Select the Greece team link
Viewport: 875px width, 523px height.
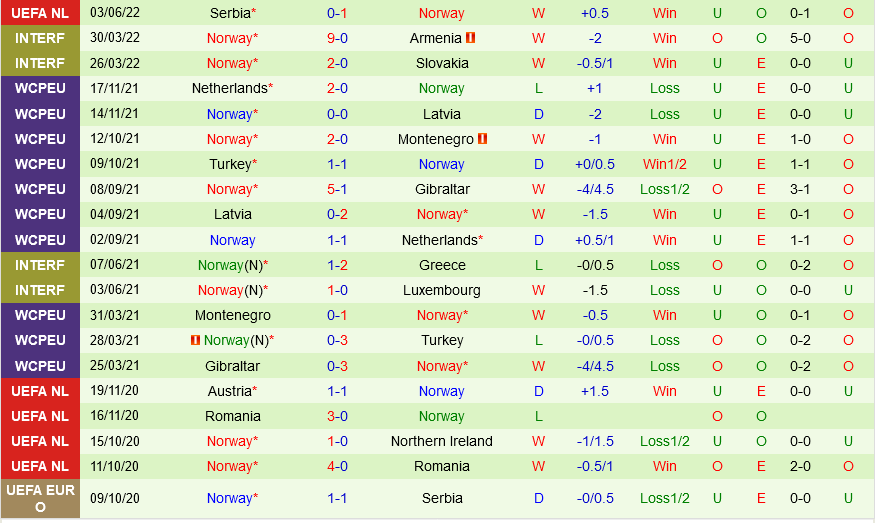pyautogui.click(x=442, y=265)
